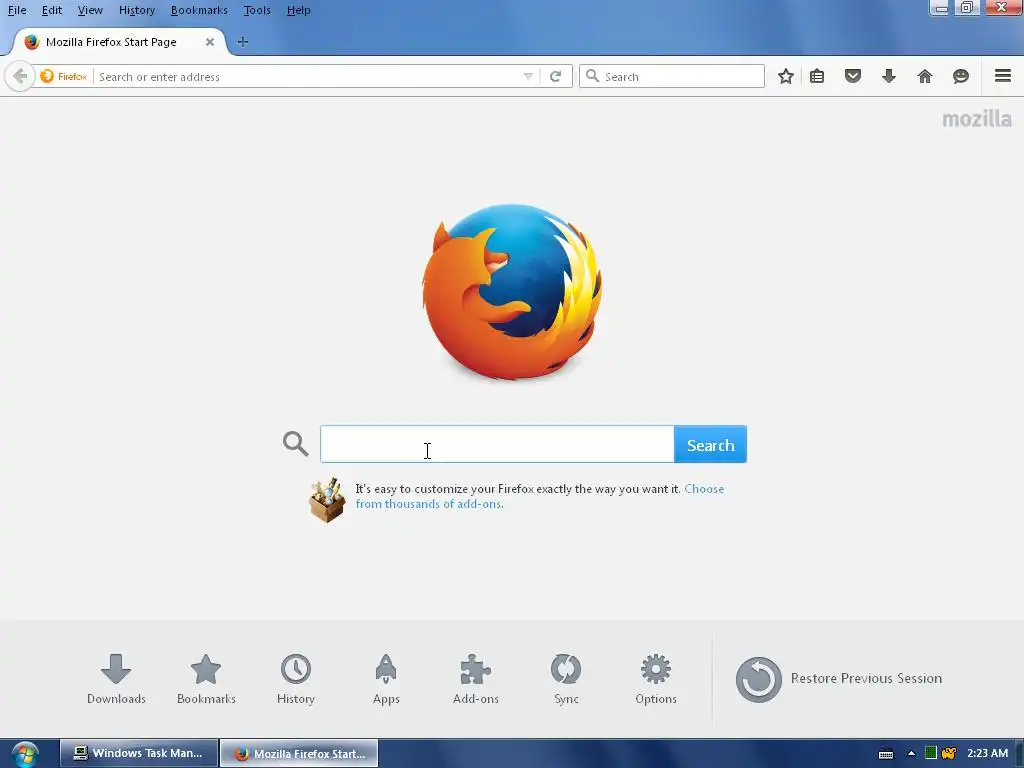Close the Mozilla Firefox Start Page tab
Image resolution: width=1024 pixels, height=768 pixels.
click(x=210, y=42)
